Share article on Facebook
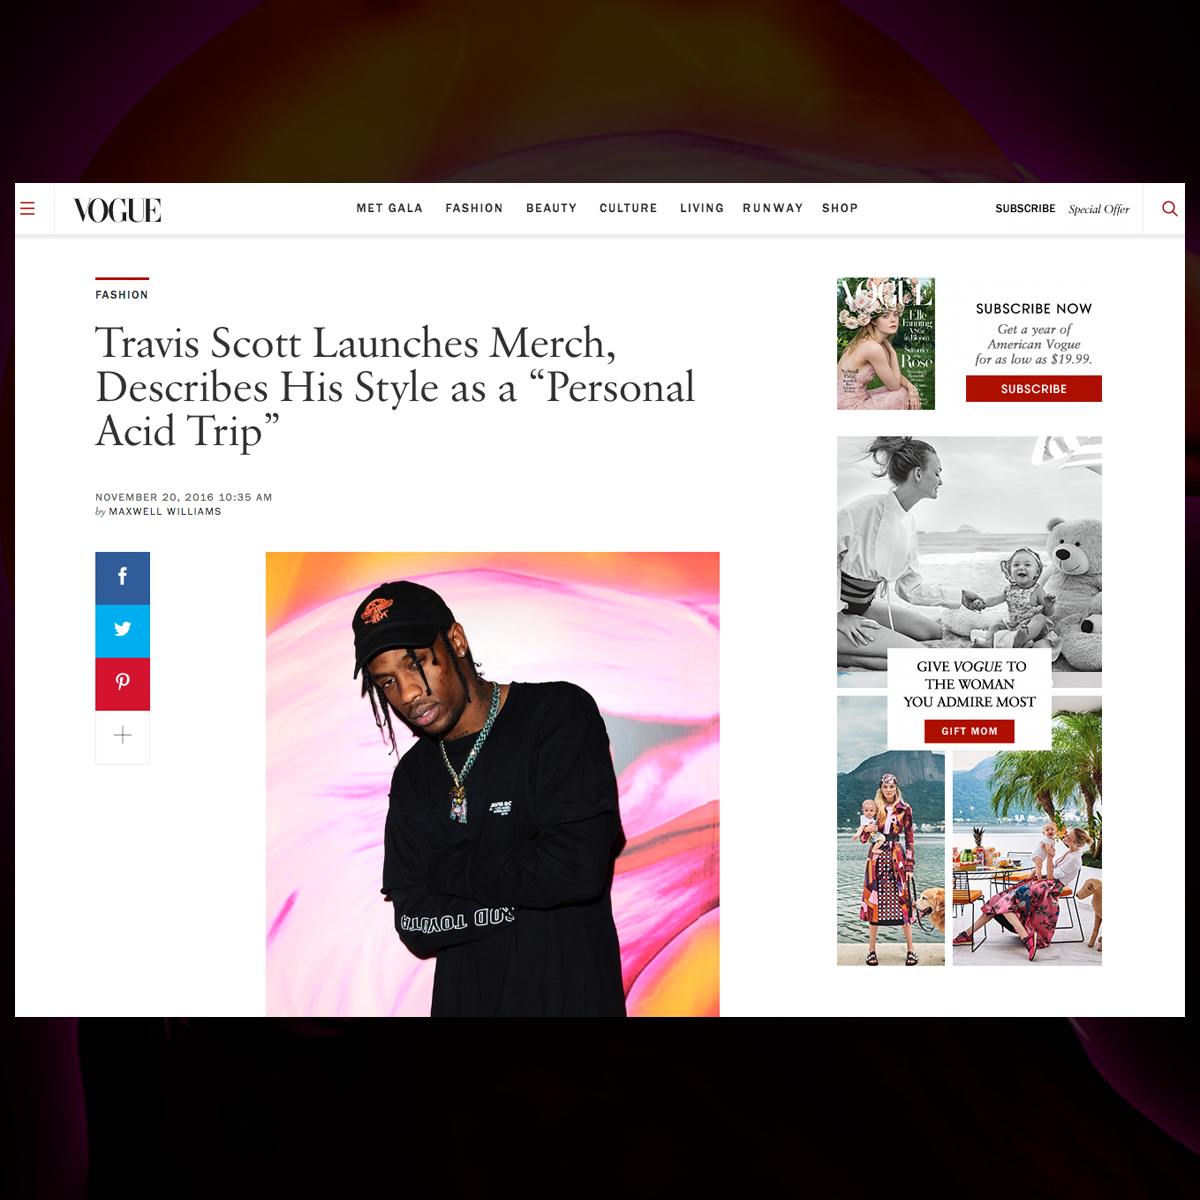The image size is (1200, 1200). point(122,578)
